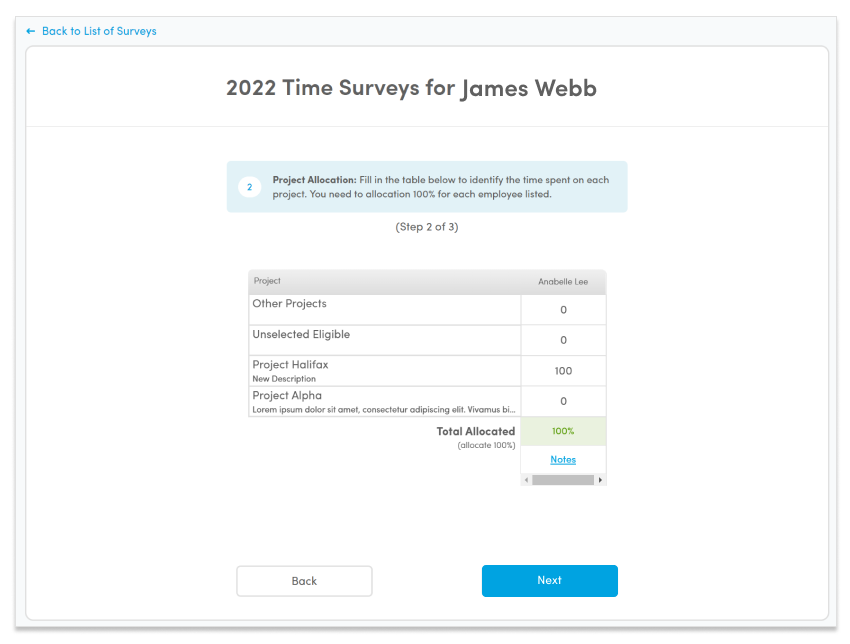Click the step 2 circle badge
Image resolution: width=850 pixels, height=644 pixels.
[x=249, y=187]
